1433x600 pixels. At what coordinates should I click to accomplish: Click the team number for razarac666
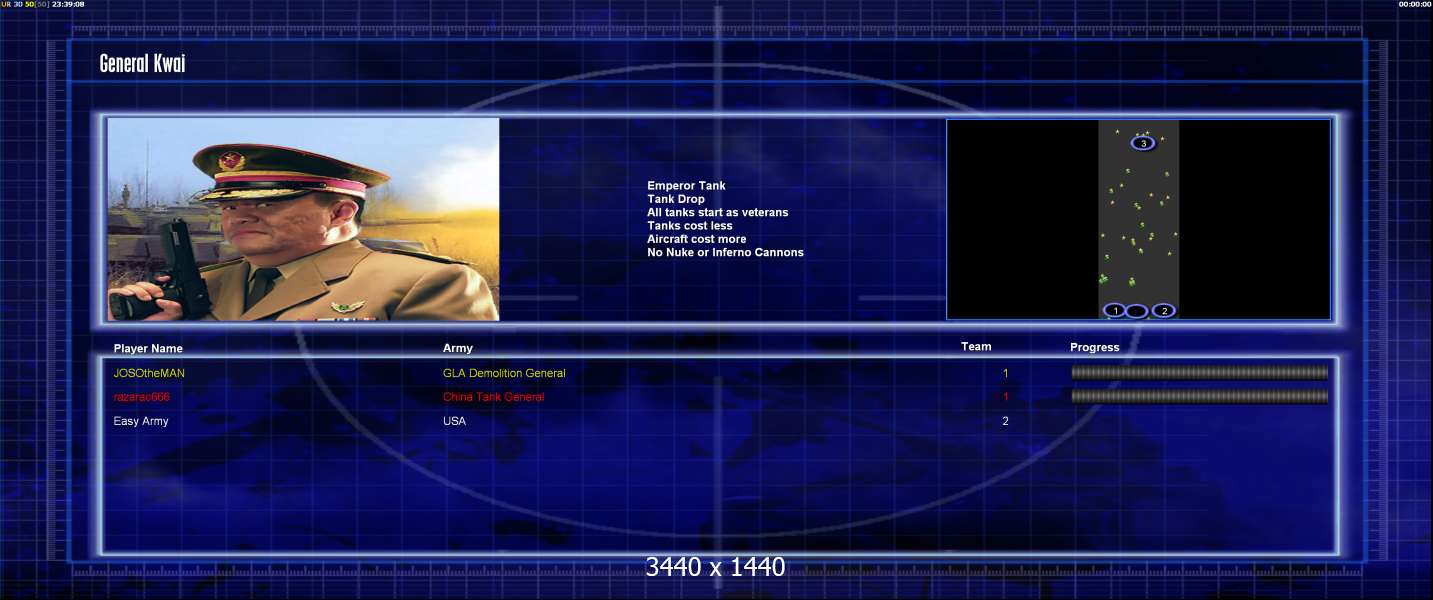click(1006, 397)
